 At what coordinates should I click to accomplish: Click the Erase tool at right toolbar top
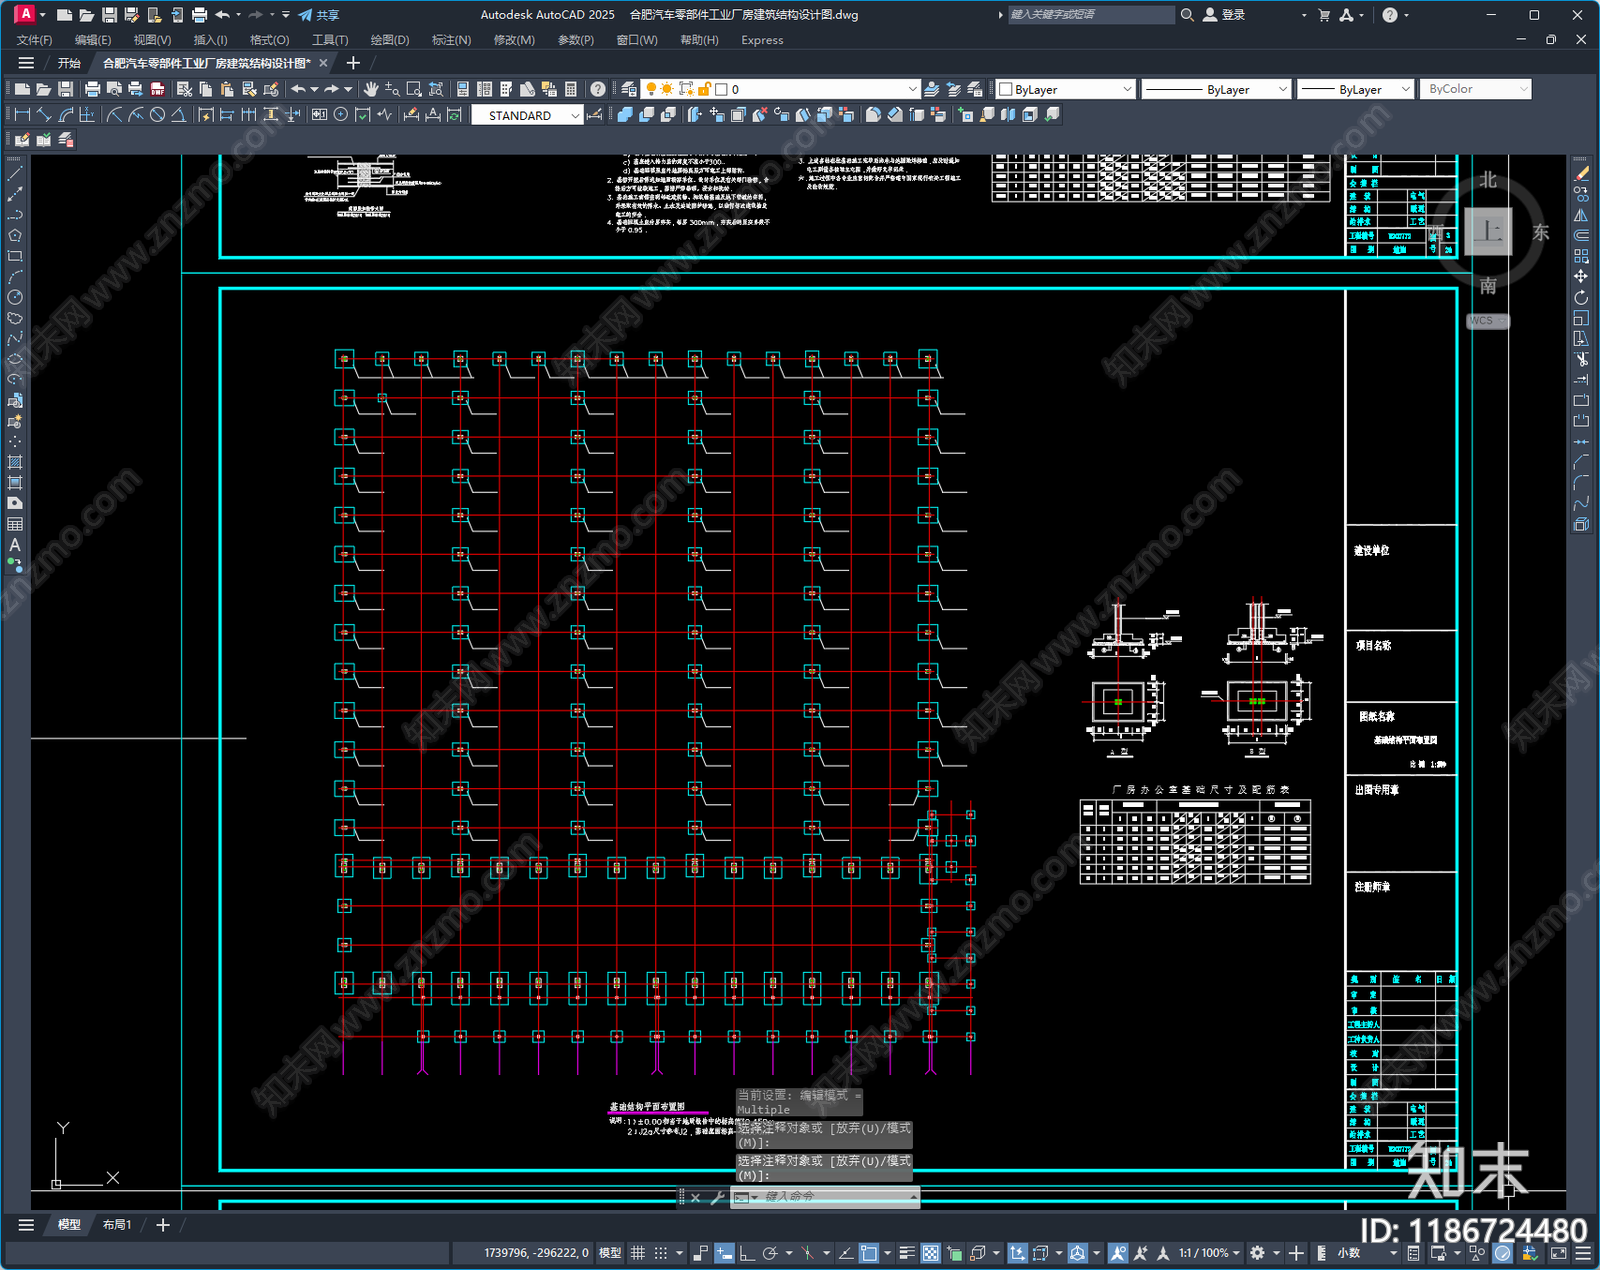[x=1581, y=174]
